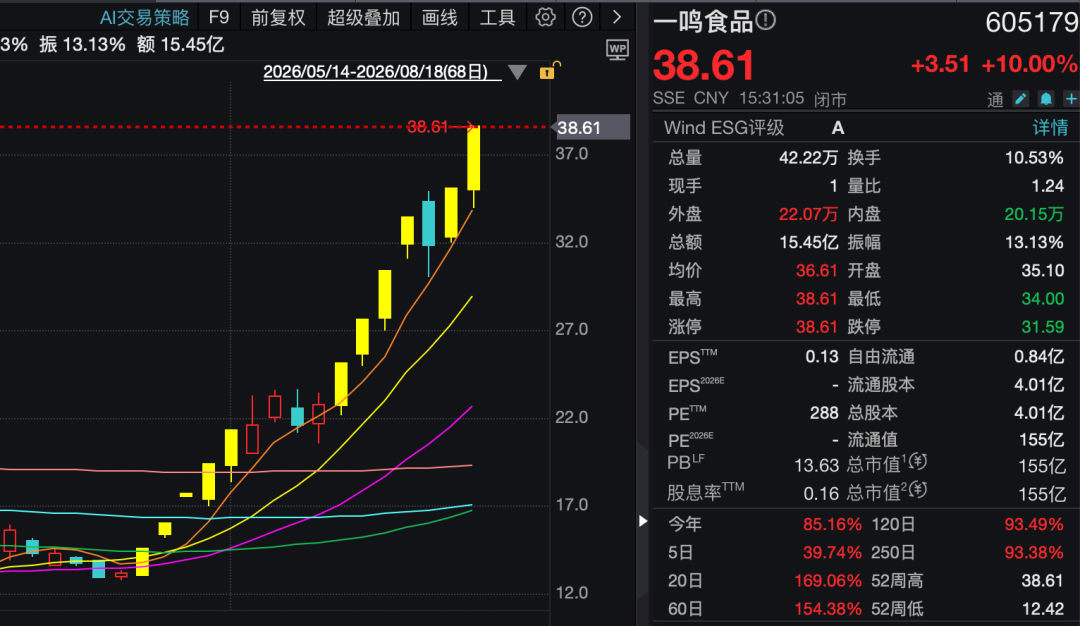Click the +3.51 price change value
Image resolution: width=1080 pixels, height=626 pixels.
[940, 64]
